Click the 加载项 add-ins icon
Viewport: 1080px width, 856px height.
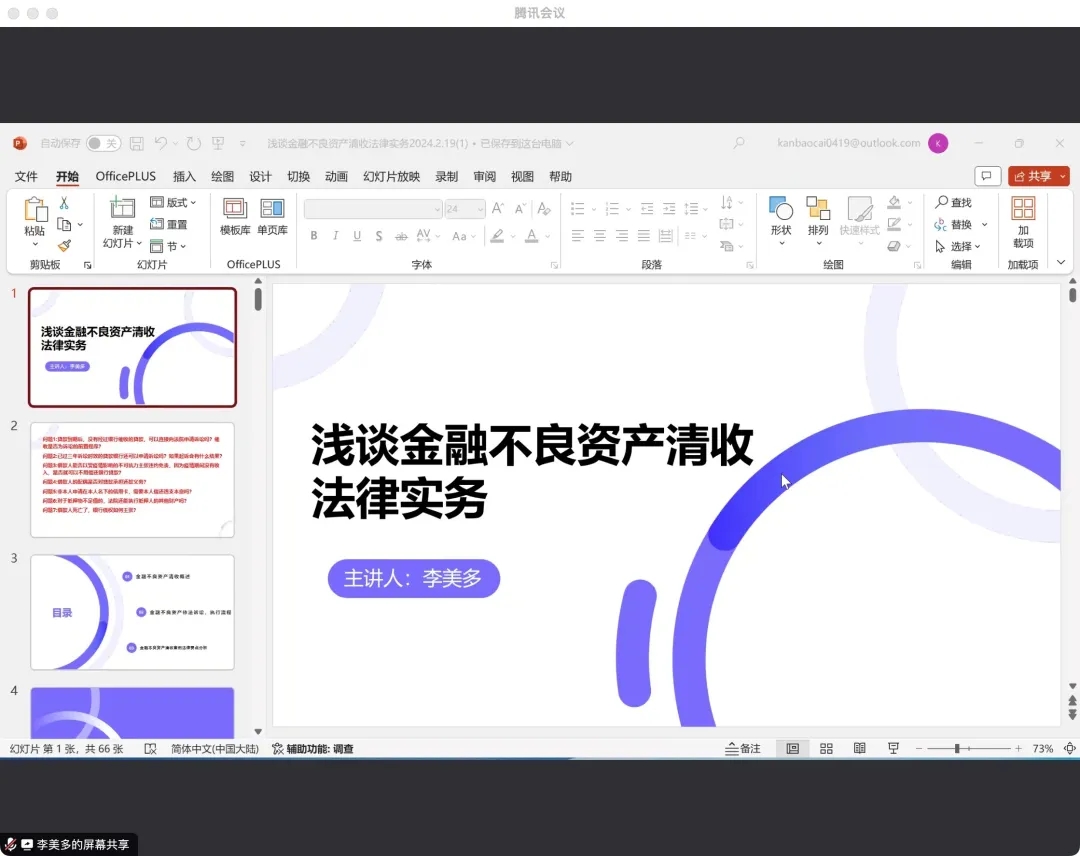1023,222
